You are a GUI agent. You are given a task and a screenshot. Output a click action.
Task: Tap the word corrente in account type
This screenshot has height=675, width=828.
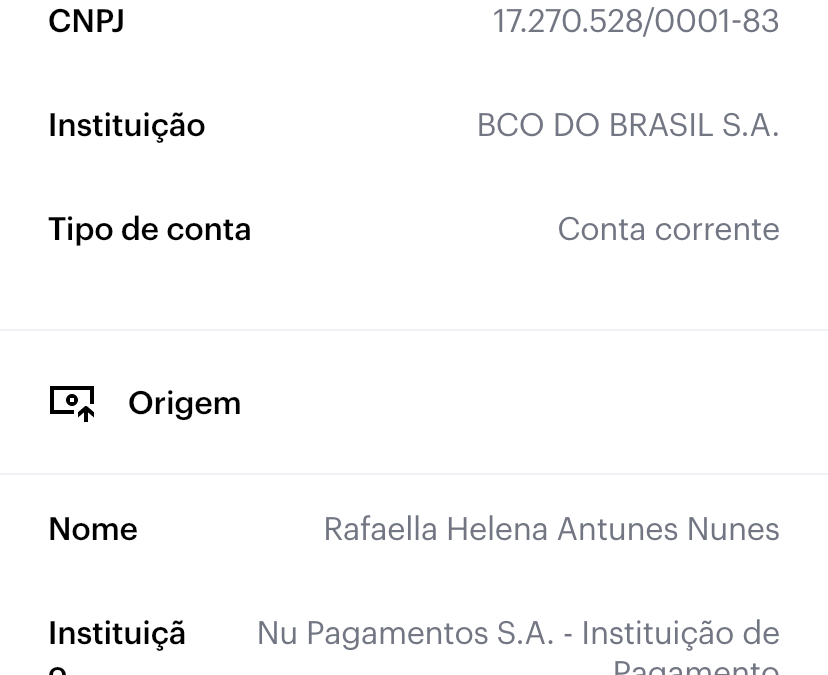tap(717, 230)
